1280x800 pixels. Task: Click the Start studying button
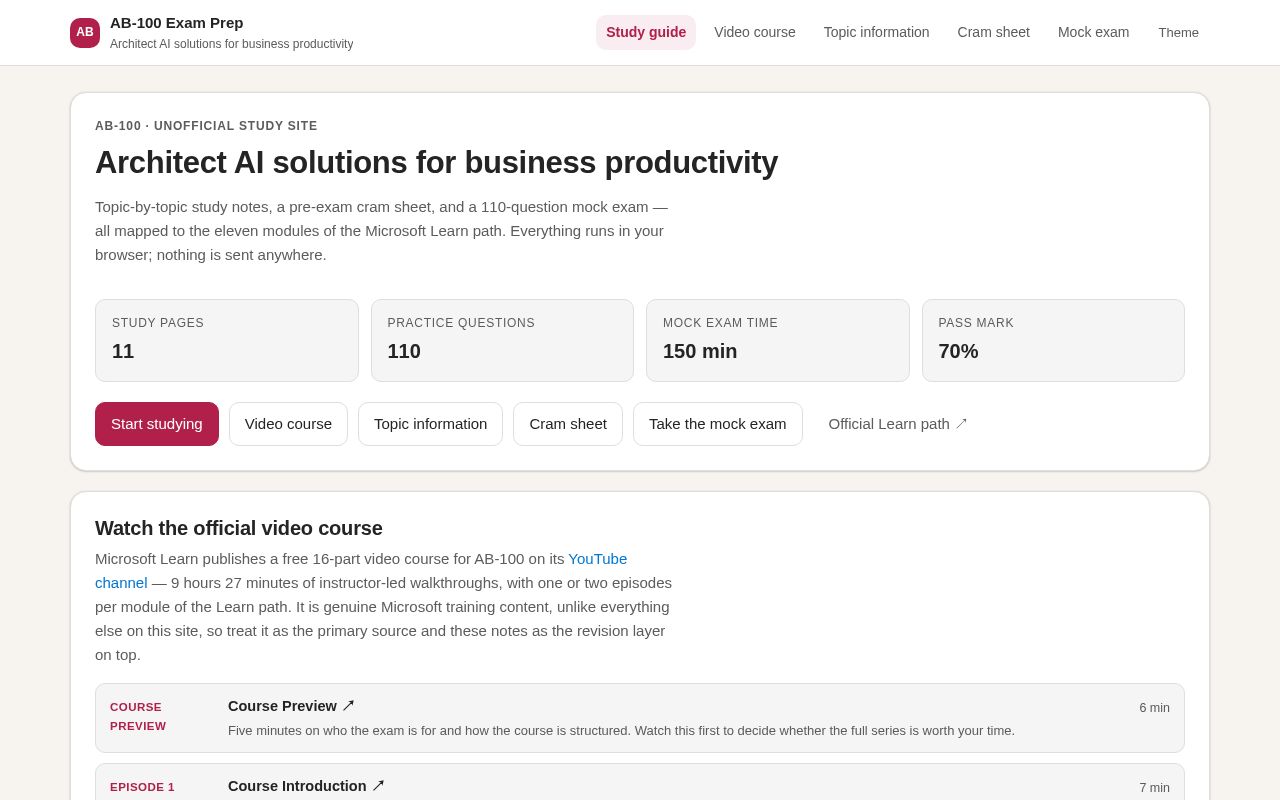157,424
